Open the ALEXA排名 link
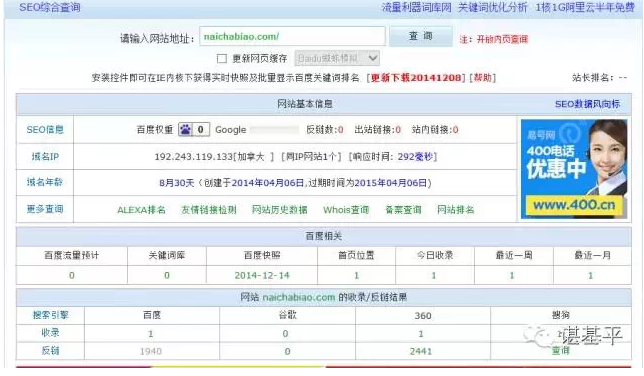 coord(141,210)
